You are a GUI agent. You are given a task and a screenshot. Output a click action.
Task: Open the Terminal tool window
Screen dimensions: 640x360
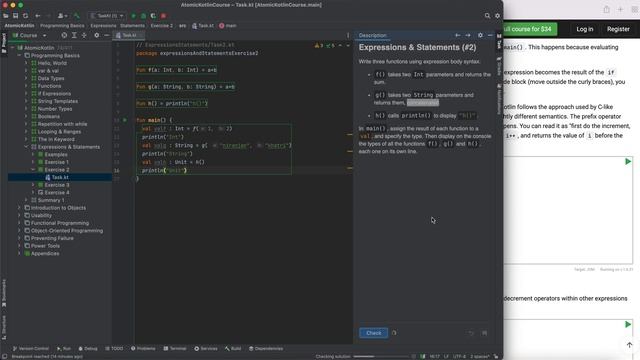[x=175, y=349]
